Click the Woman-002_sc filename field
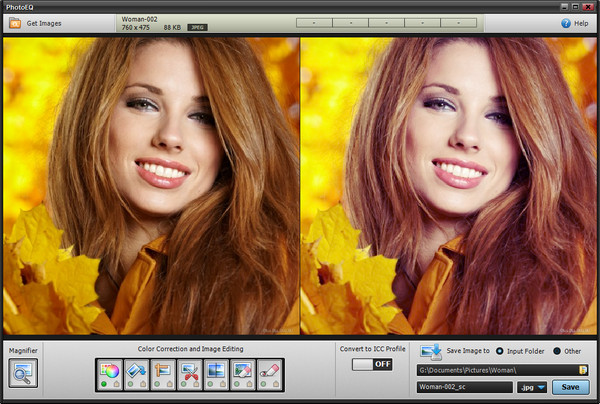The image size is (600, 404). pos(464,387)
